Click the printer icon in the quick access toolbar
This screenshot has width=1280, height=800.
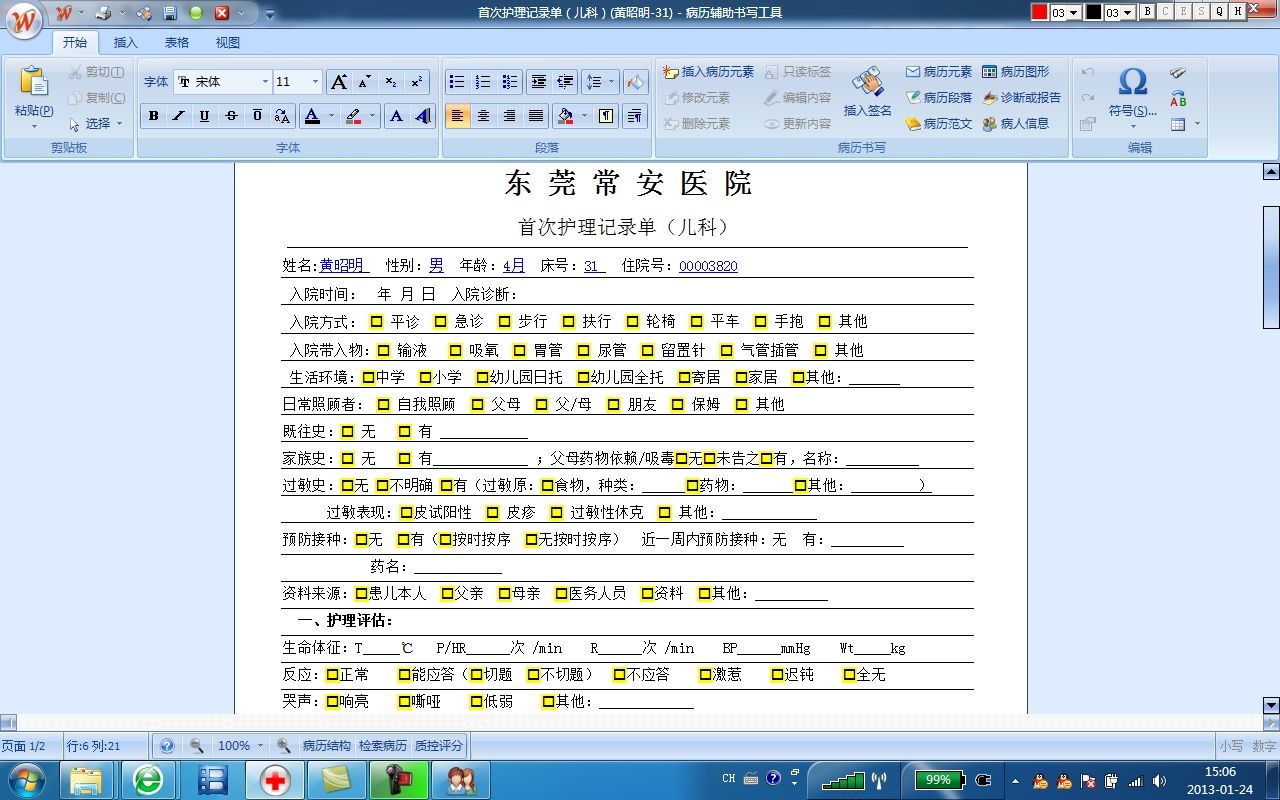(103, 13)
